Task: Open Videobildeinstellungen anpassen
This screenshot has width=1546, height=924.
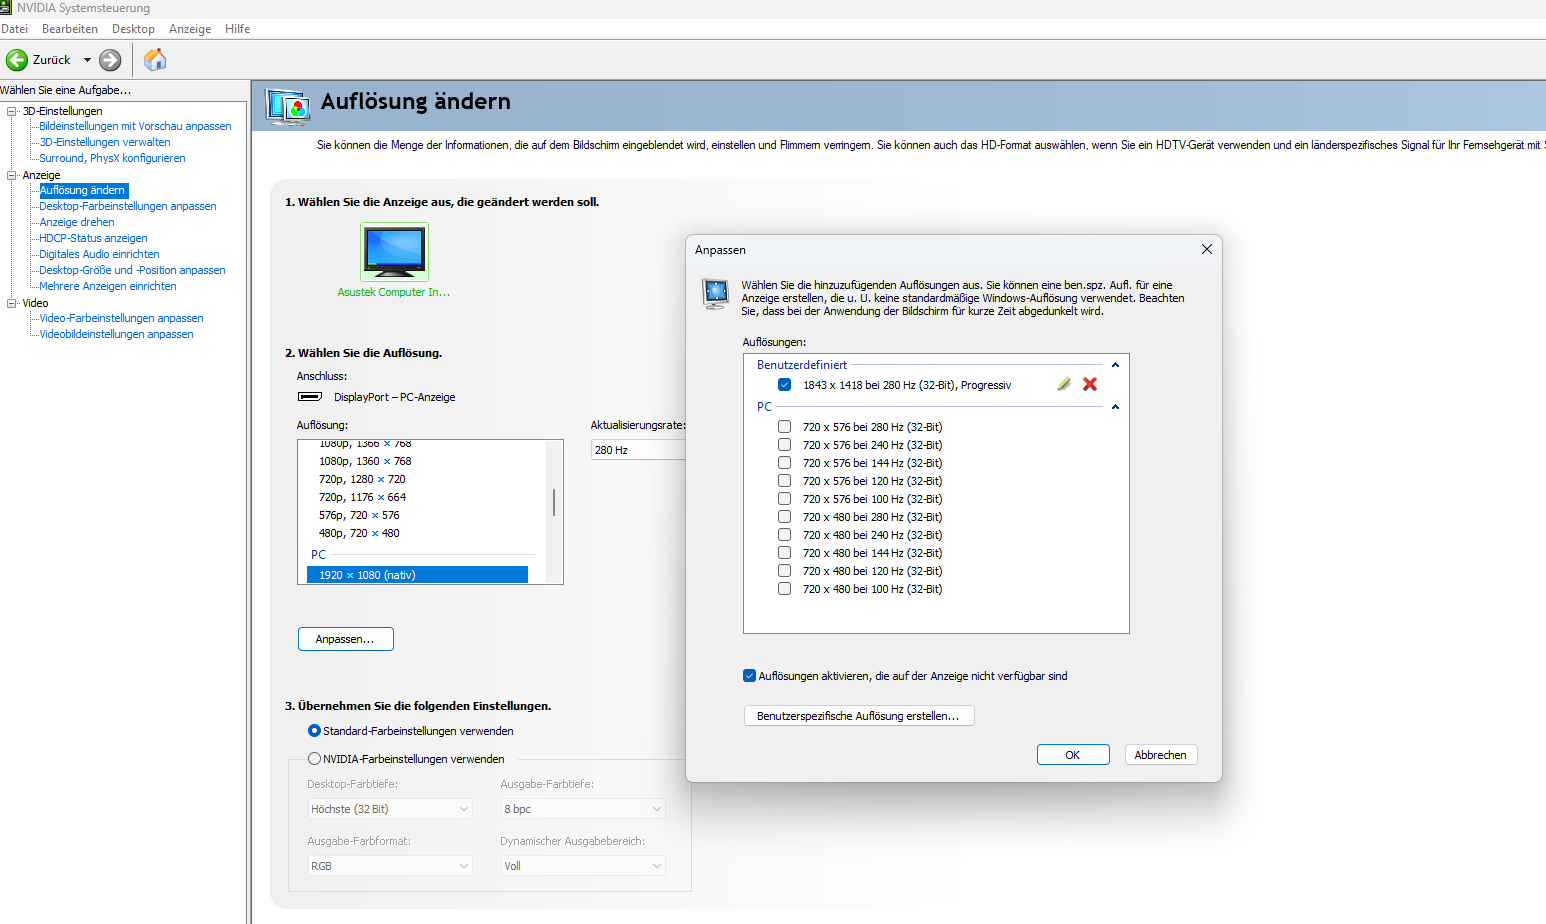Action: pos(116,334)
